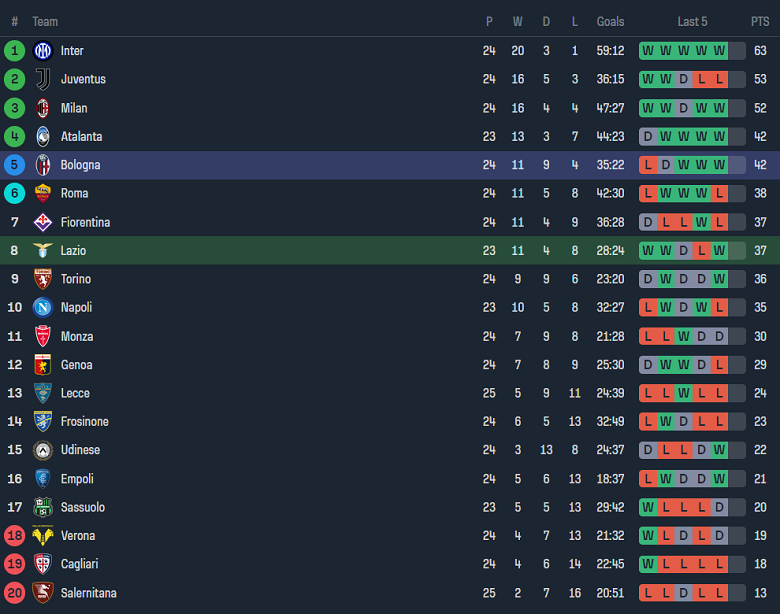Open the Fiorentina team link
Screen dimensions: 780x614
85,222
